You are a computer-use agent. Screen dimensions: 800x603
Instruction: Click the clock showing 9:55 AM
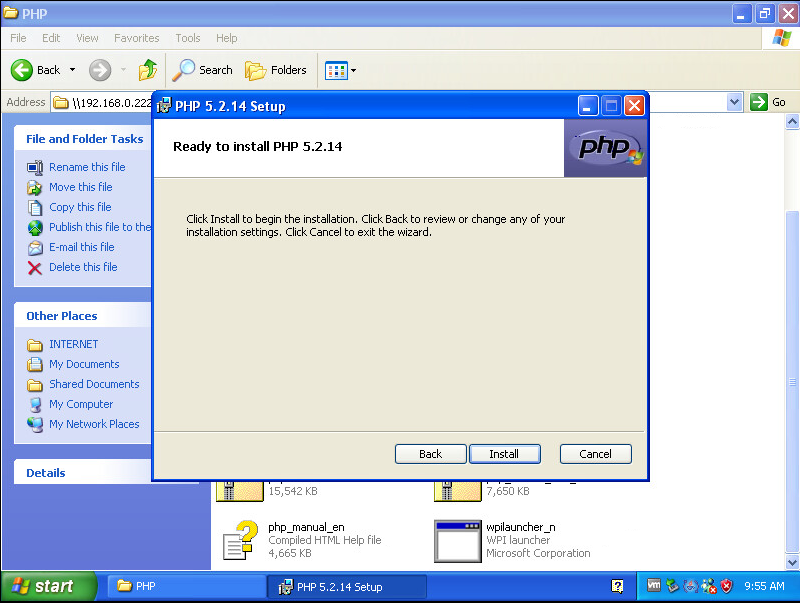click(764, 586)
